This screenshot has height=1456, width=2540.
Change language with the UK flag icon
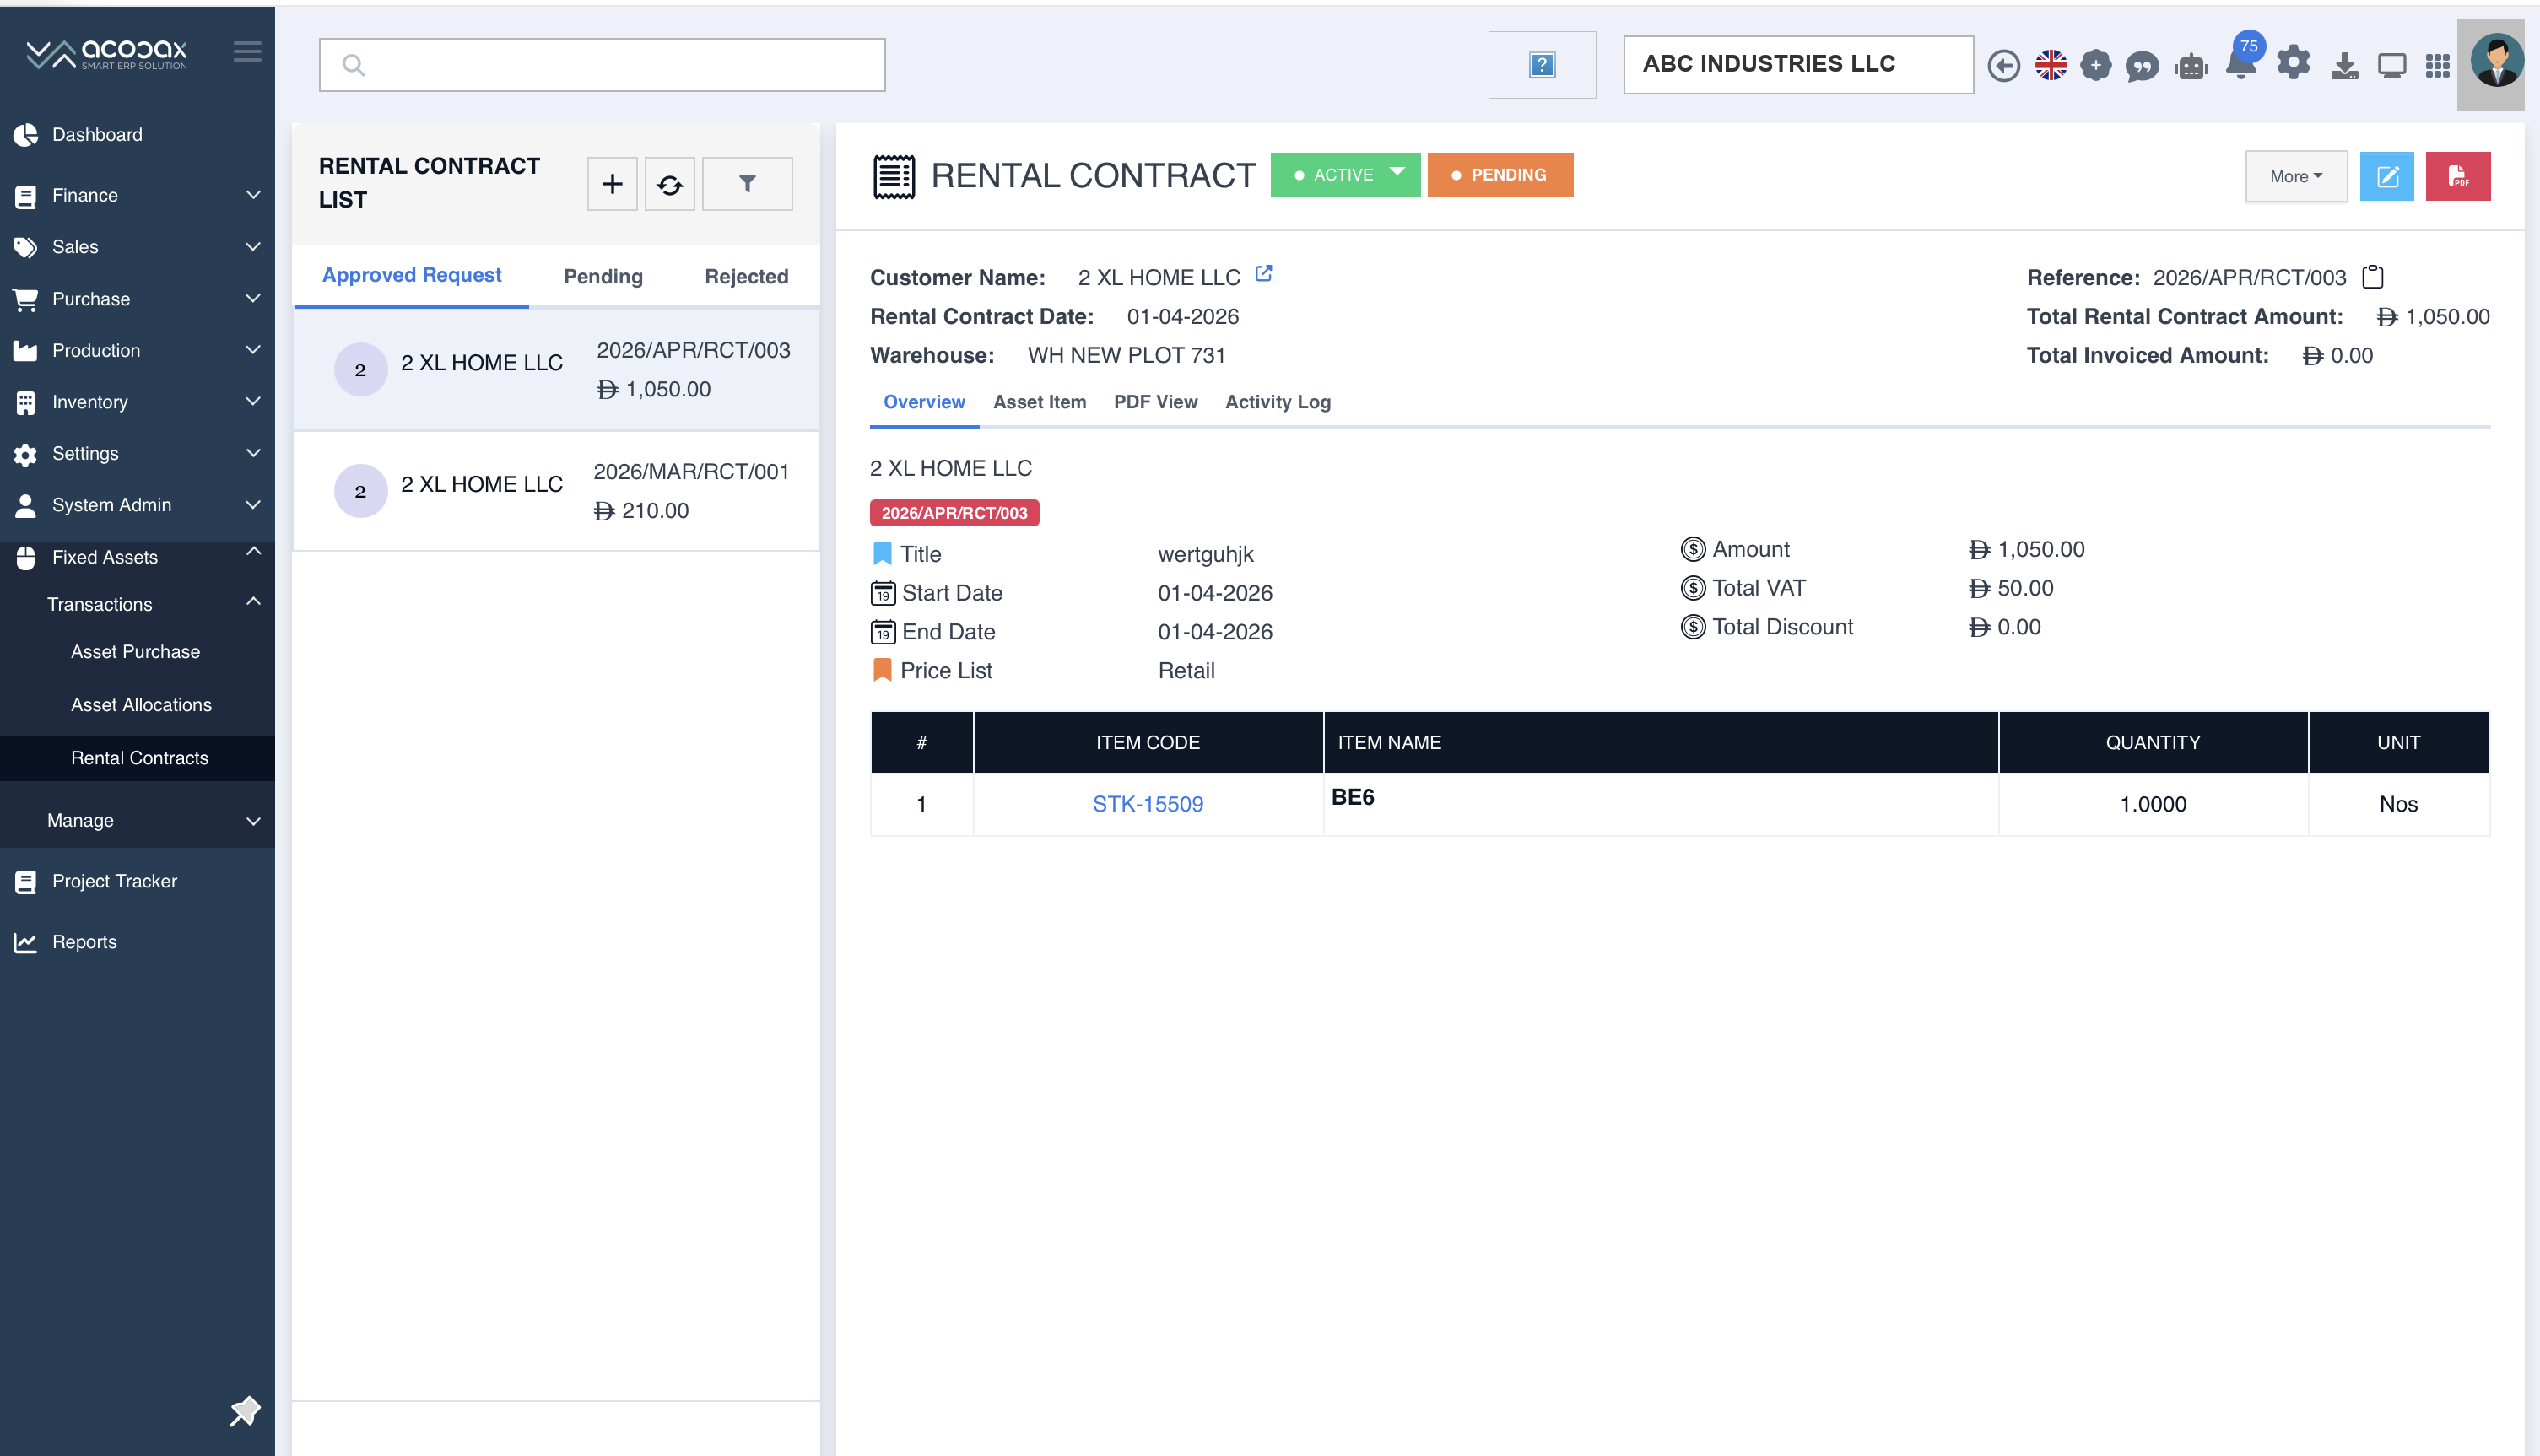click(x=2050, y=66)
